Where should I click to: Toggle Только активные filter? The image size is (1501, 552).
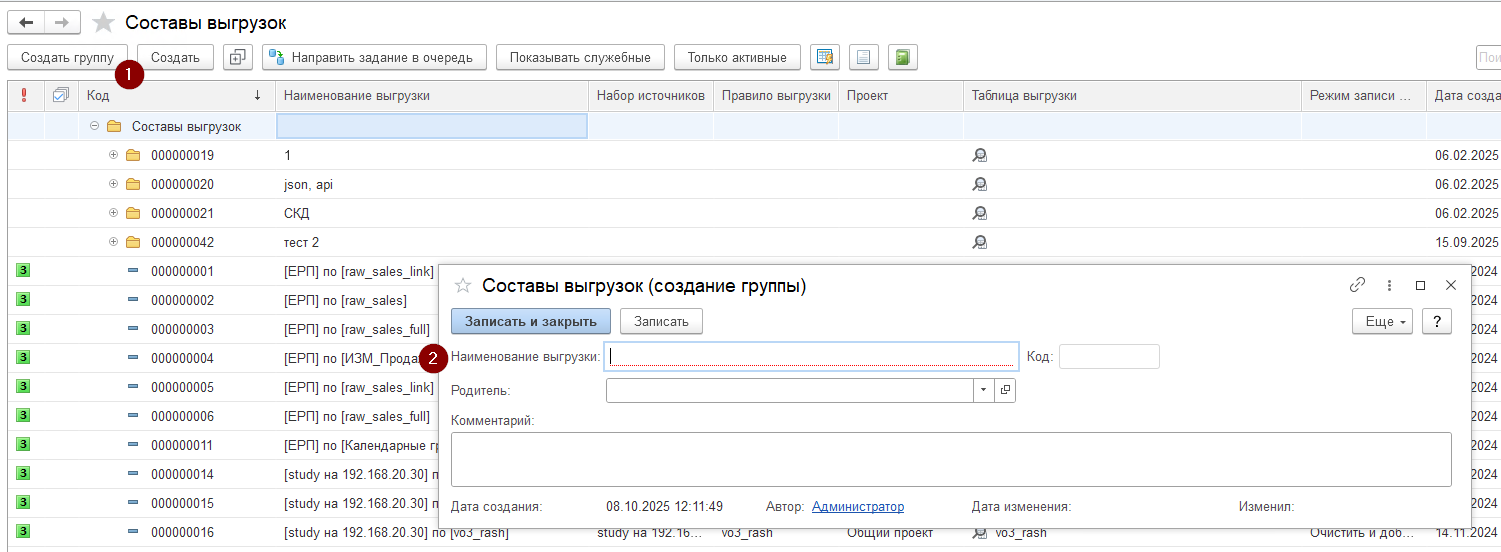[737, 57]
